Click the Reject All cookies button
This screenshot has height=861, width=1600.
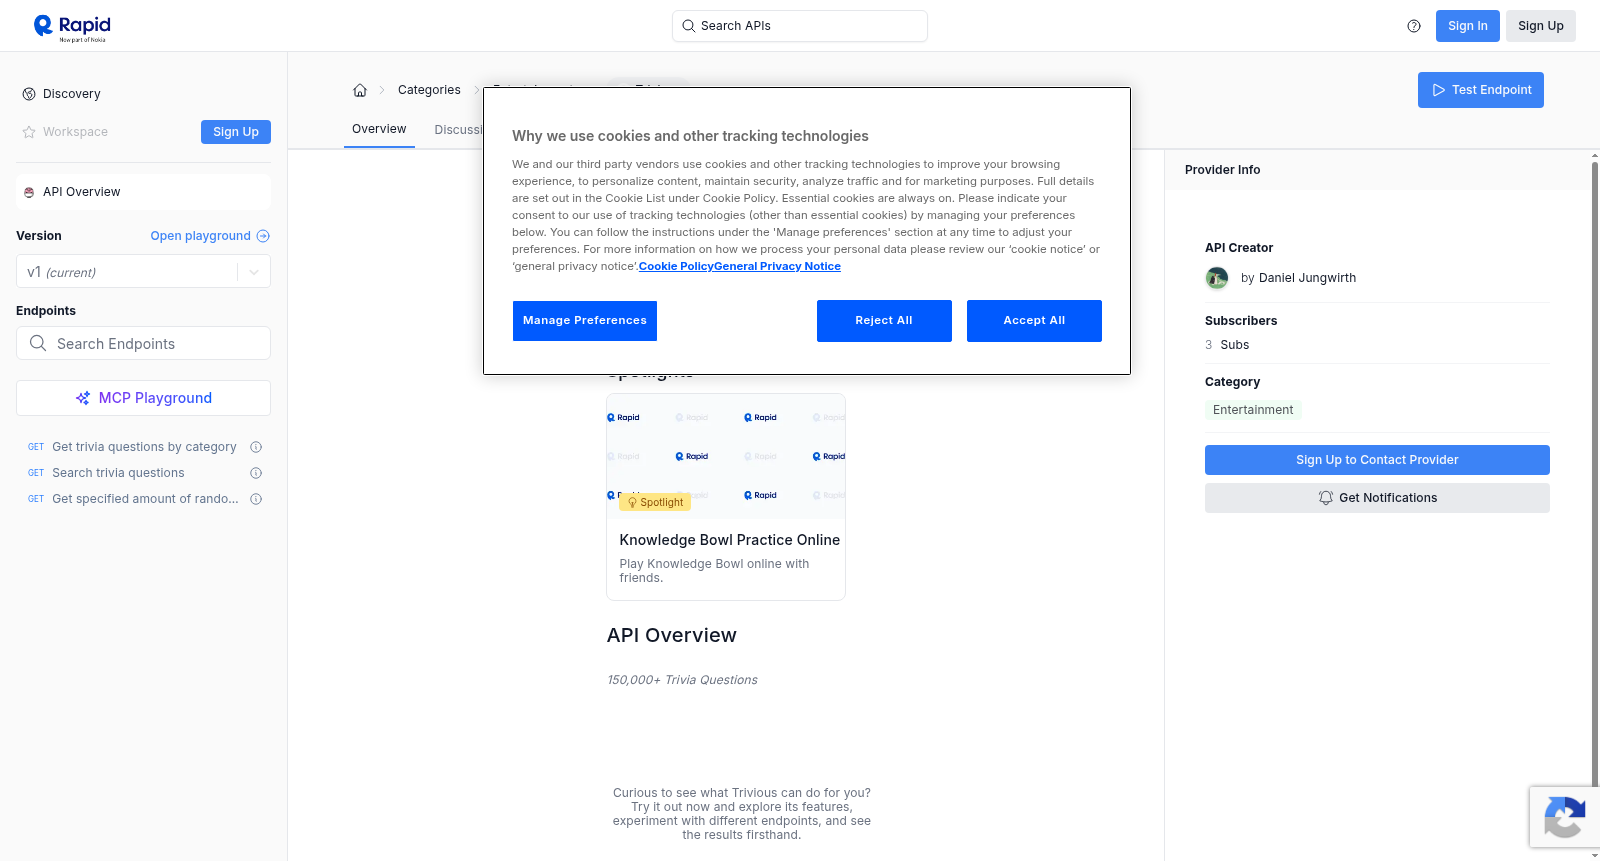tap(884, 321)
